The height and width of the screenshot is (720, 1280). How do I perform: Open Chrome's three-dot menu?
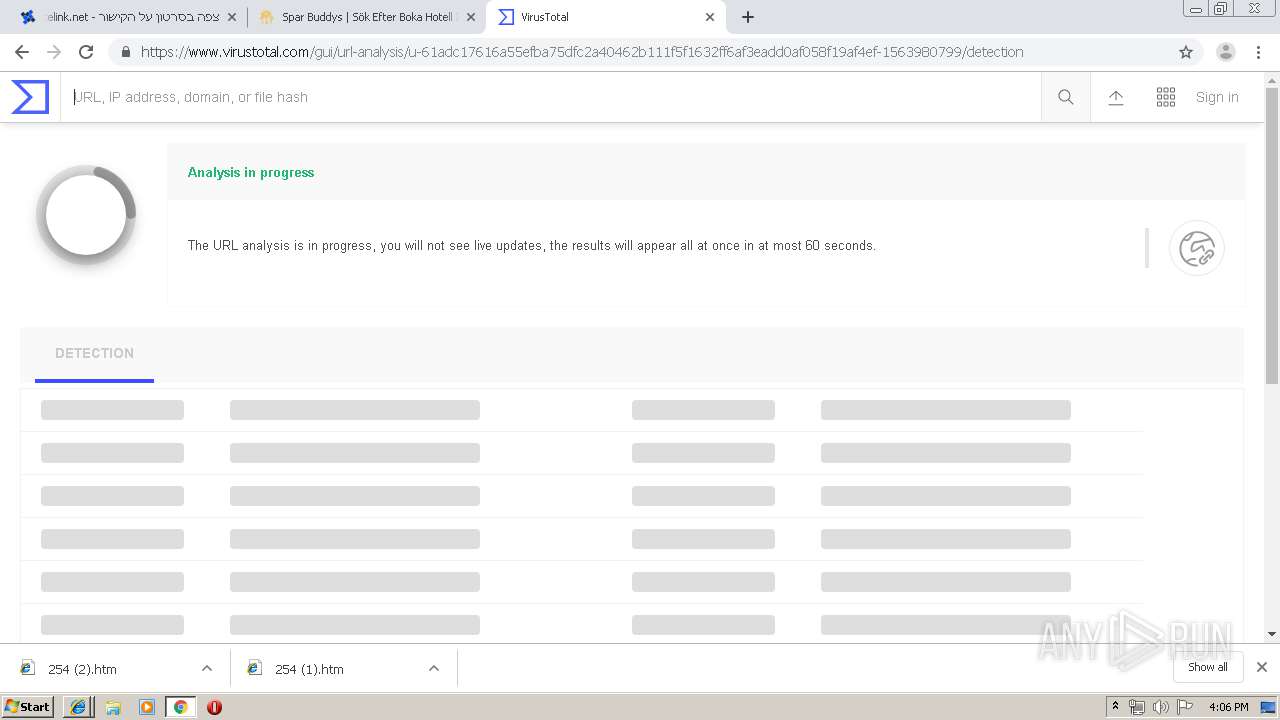coord(1258,52)
